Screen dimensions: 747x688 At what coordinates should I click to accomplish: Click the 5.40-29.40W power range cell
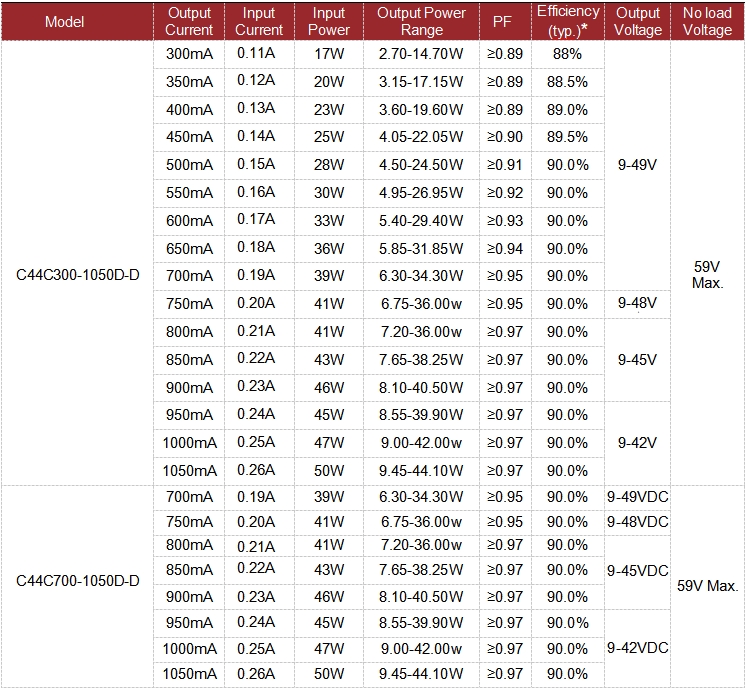tap(421, 221)
